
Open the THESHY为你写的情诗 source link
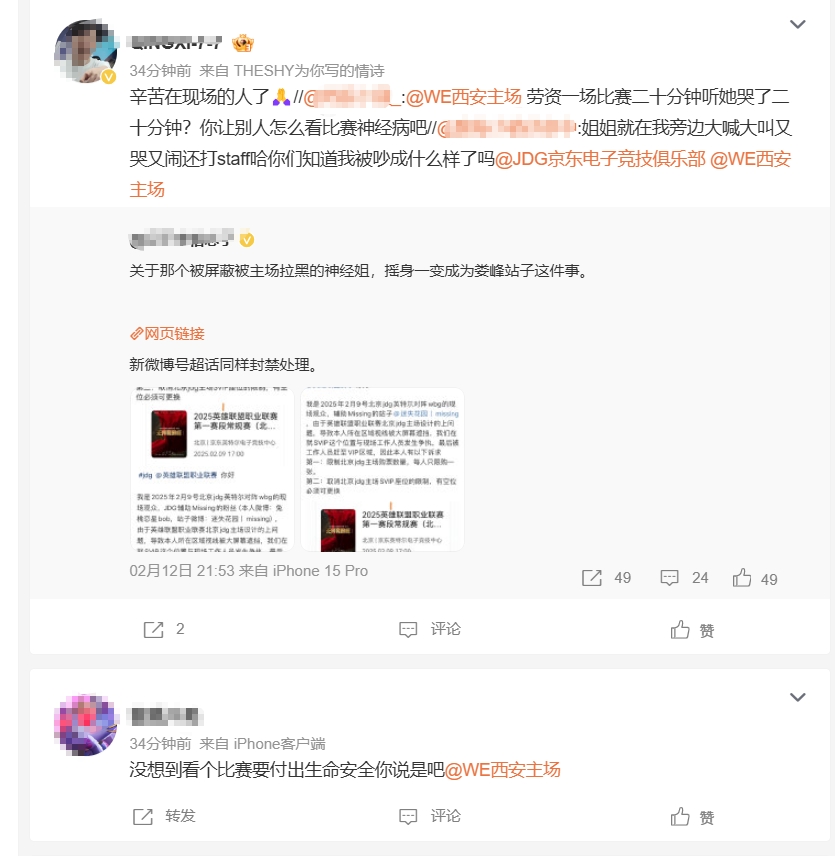pos(309,71)
